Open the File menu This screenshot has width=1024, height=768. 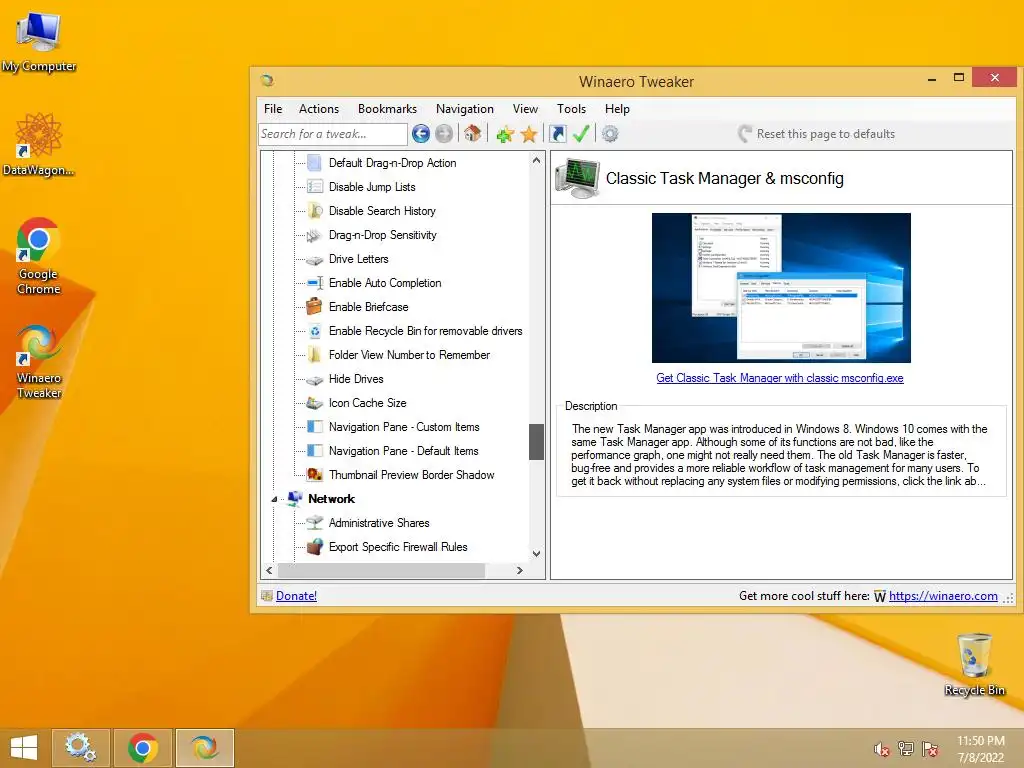pos(273,109)
